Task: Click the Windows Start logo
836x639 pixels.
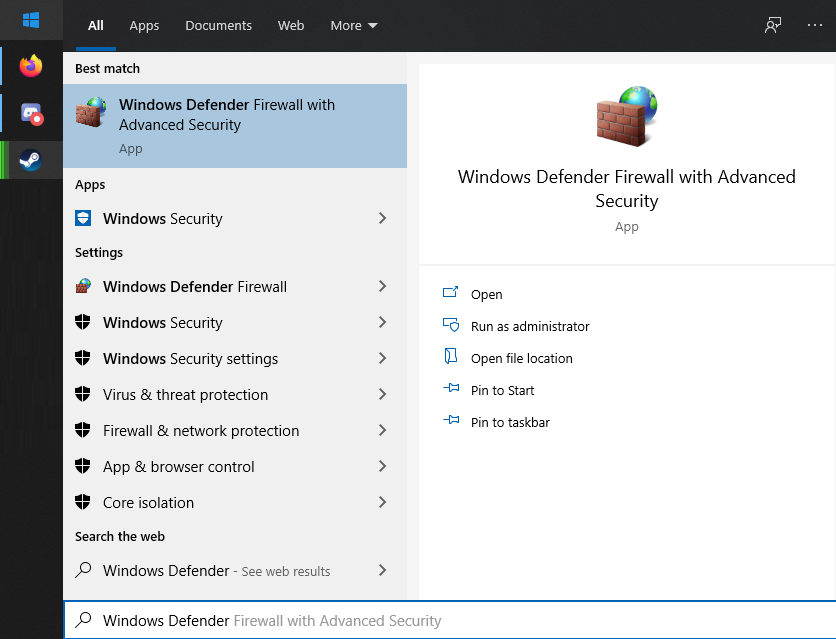Action: coord(31,20)
